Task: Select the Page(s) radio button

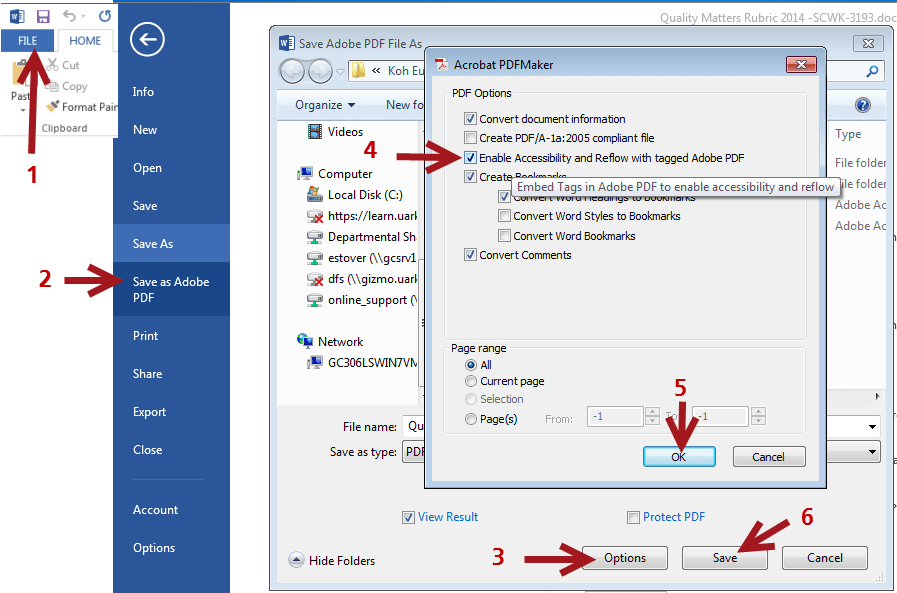Action: pos(471,419)
